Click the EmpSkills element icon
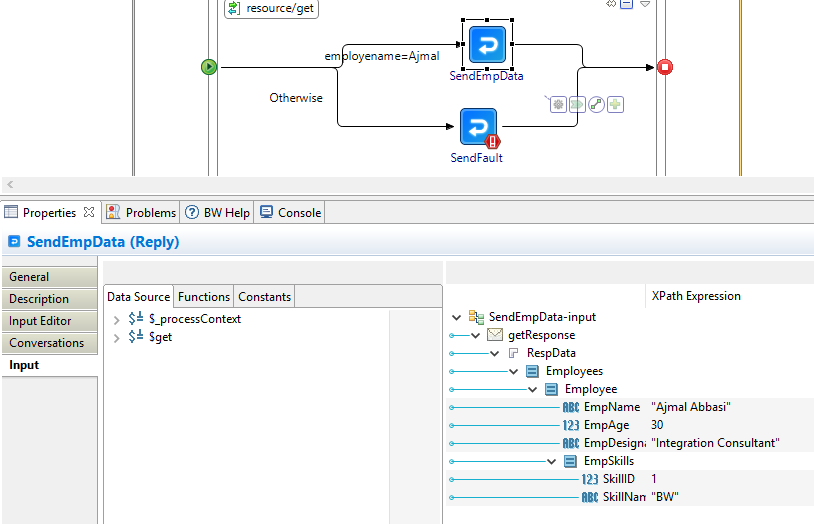Screen dimensions: 814x524 point(570,461)
